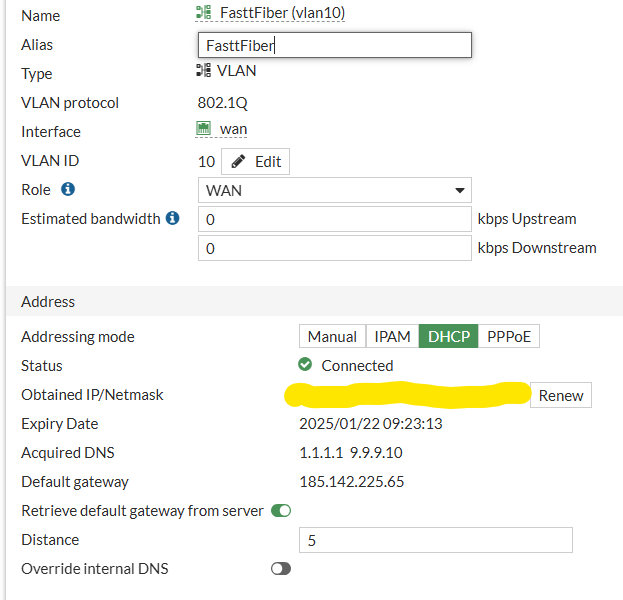Select DHCP addressing mode
Viewport: 623px width, 600px height.
(x=448, y=337)
